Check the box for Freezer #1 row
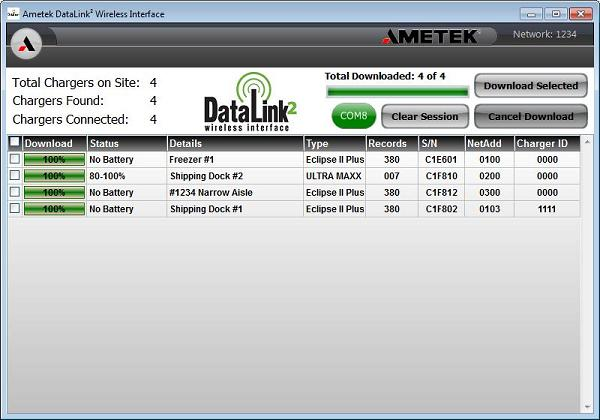600x420 pixels. coord(14,159)
